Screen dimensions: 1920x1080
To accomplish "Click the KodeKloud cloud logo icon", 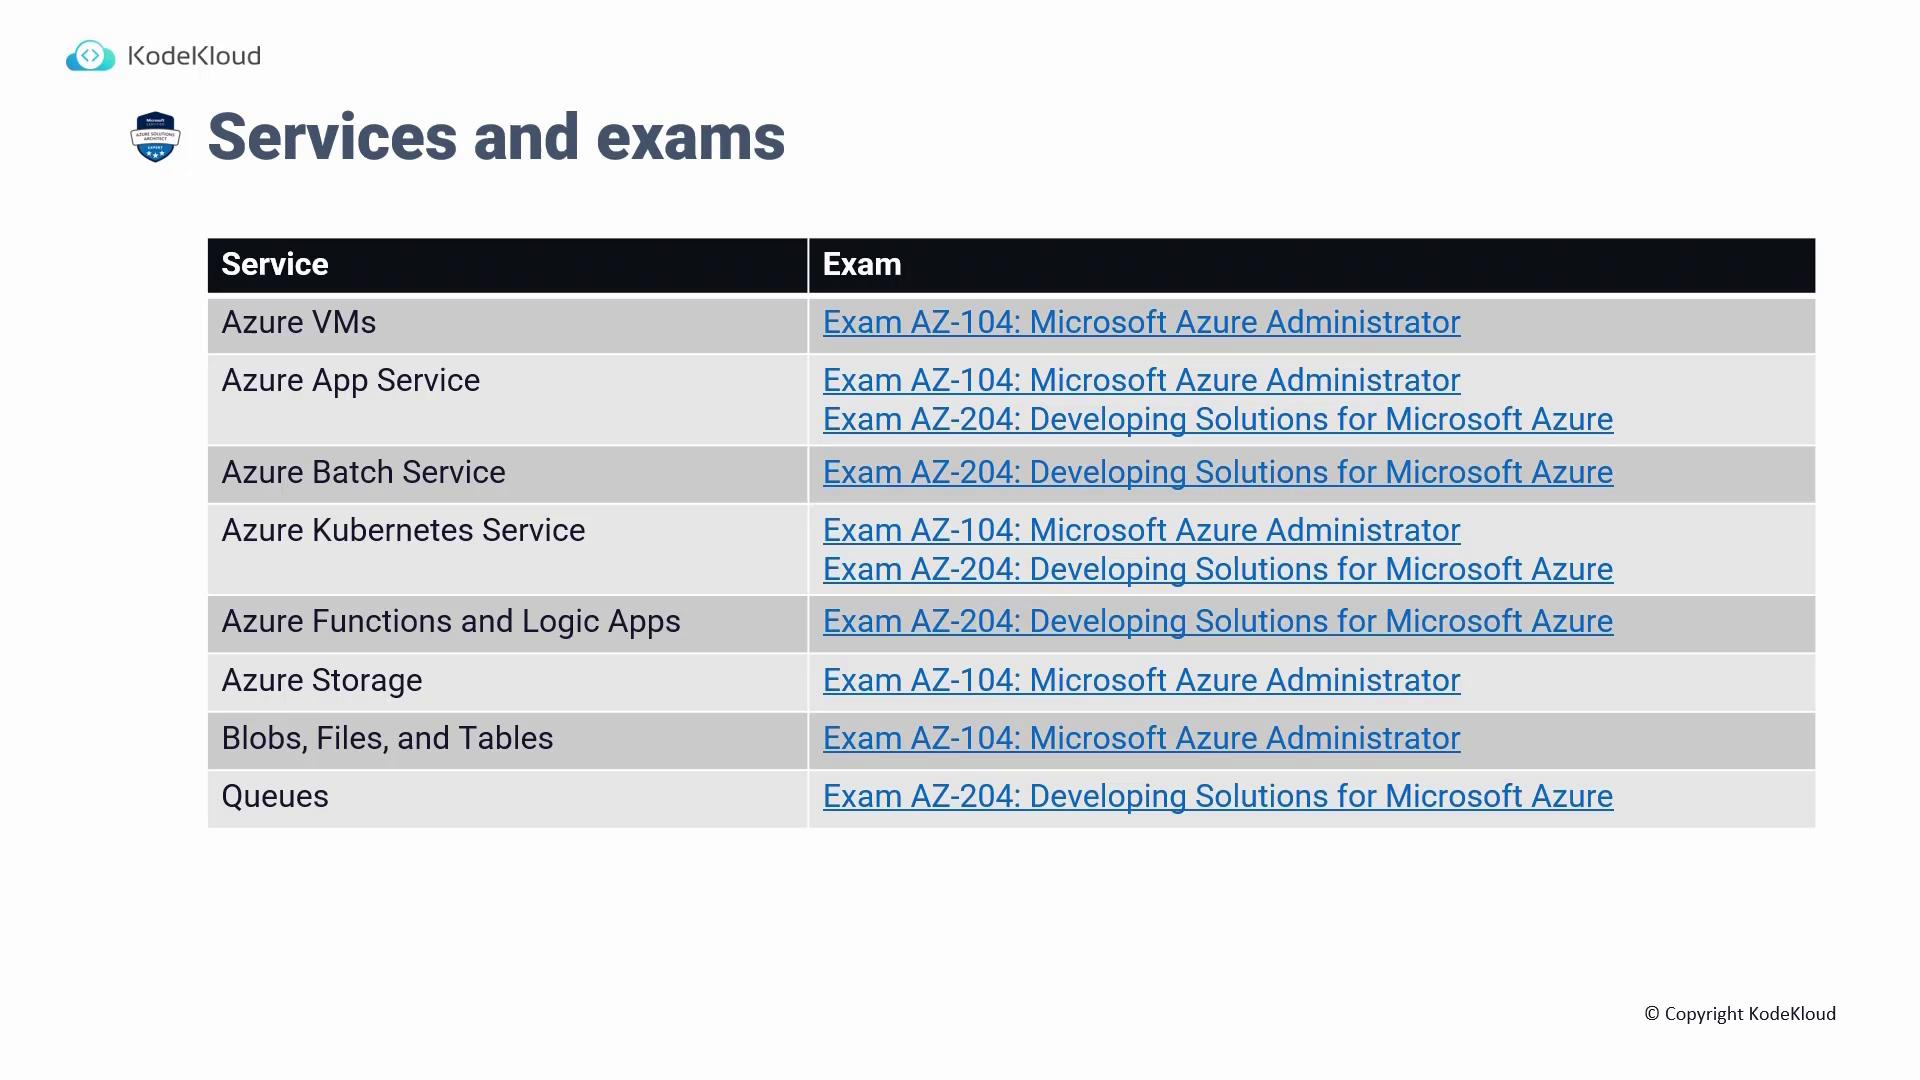I will [x=90, y=56].
